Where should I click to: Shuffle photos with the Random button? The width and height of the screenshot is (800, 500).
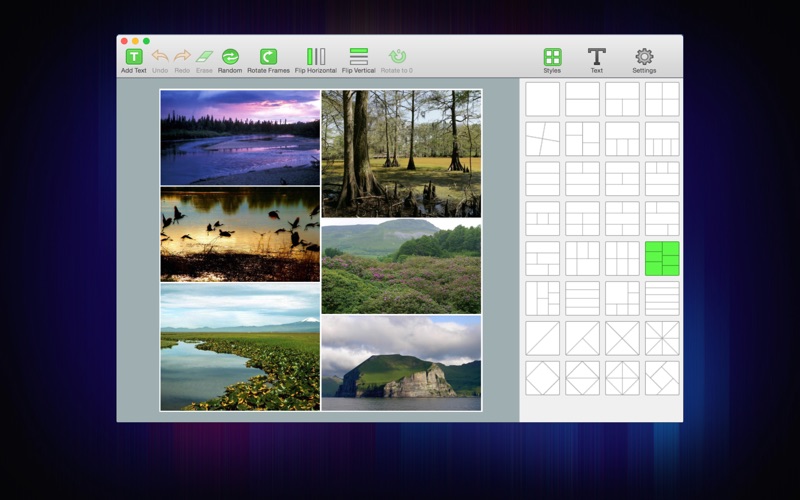[x=230, y=60]
